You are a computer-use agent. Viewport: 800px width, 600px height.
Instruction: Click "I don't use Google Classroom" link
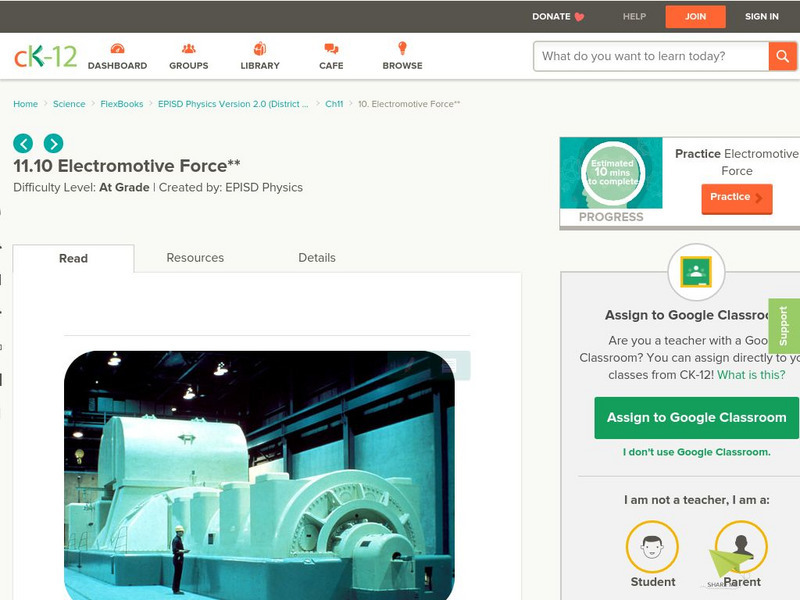[x=696, y=452]
